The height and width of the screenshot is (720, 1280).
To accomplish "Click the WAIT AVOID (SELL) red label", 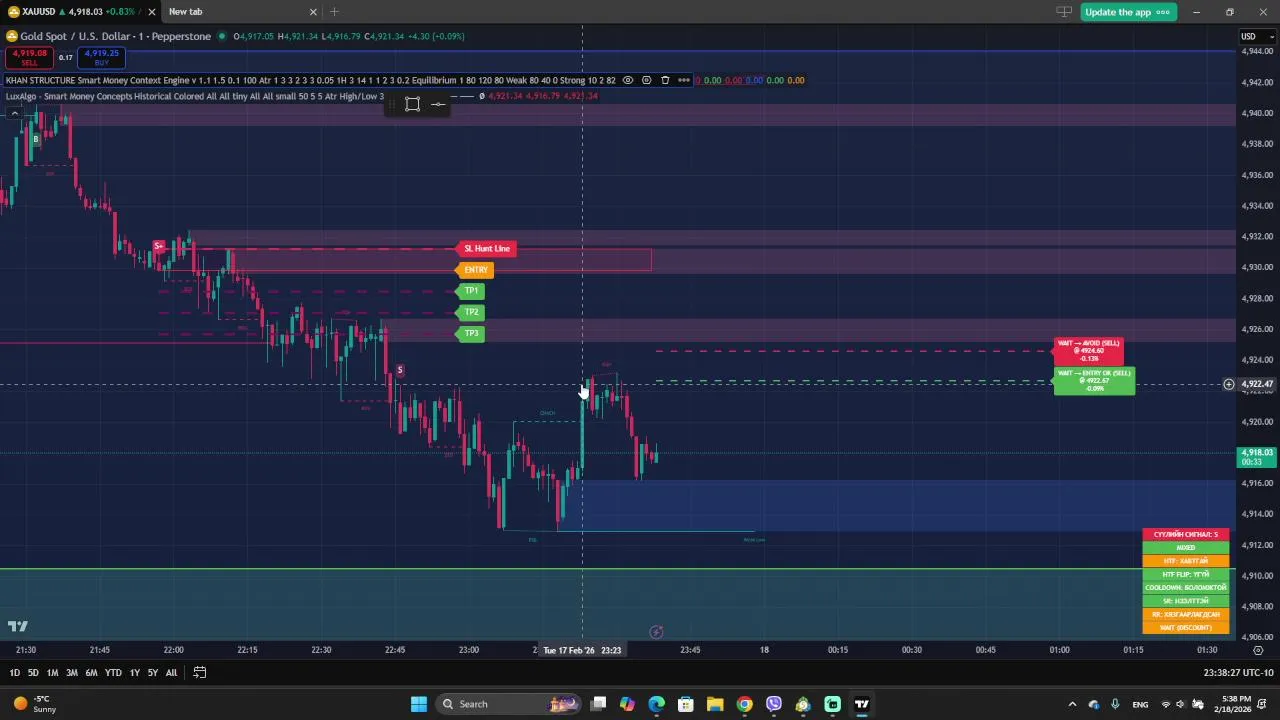I will point(1089,351).
